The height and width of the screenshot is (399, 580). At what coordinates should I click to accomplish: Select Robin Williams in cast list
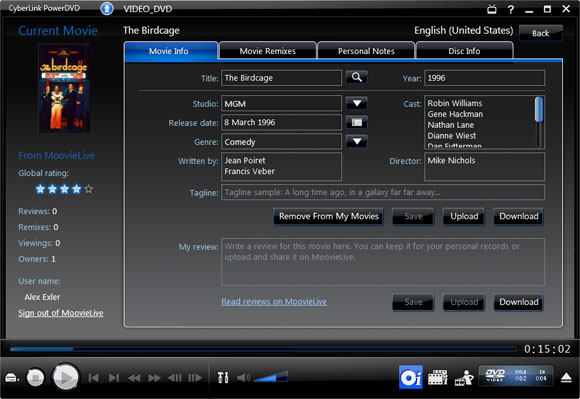[455, 103]
